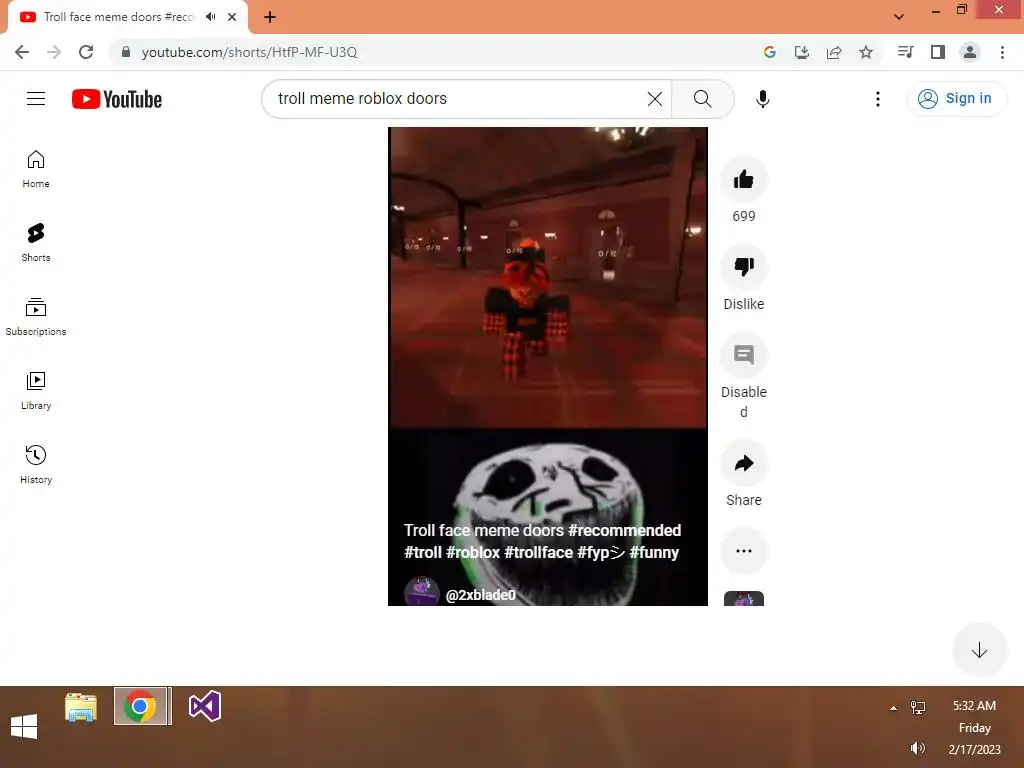Screen dimensions: 1024x768
Task: Bookmark this page with the star
Action: [866, 52]
